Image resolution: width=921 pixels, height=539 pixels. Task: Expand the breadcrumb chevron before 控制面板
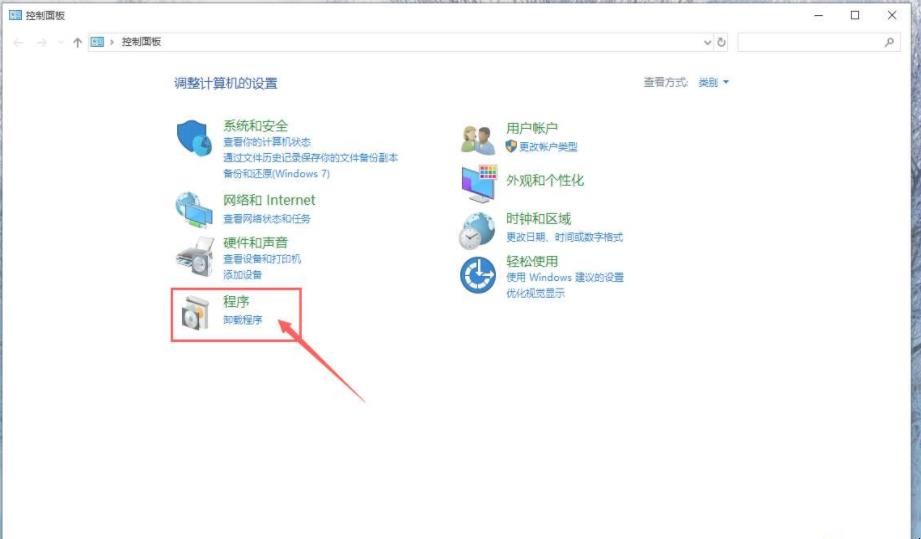112,42
